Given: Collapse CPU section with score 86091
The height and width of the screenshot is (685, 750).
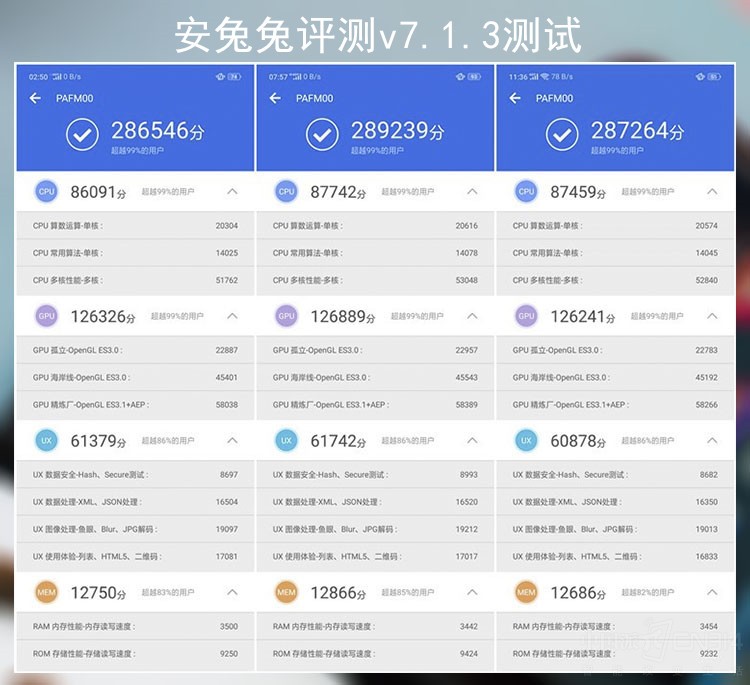Looking at the screenshot, I should point(232,191).
